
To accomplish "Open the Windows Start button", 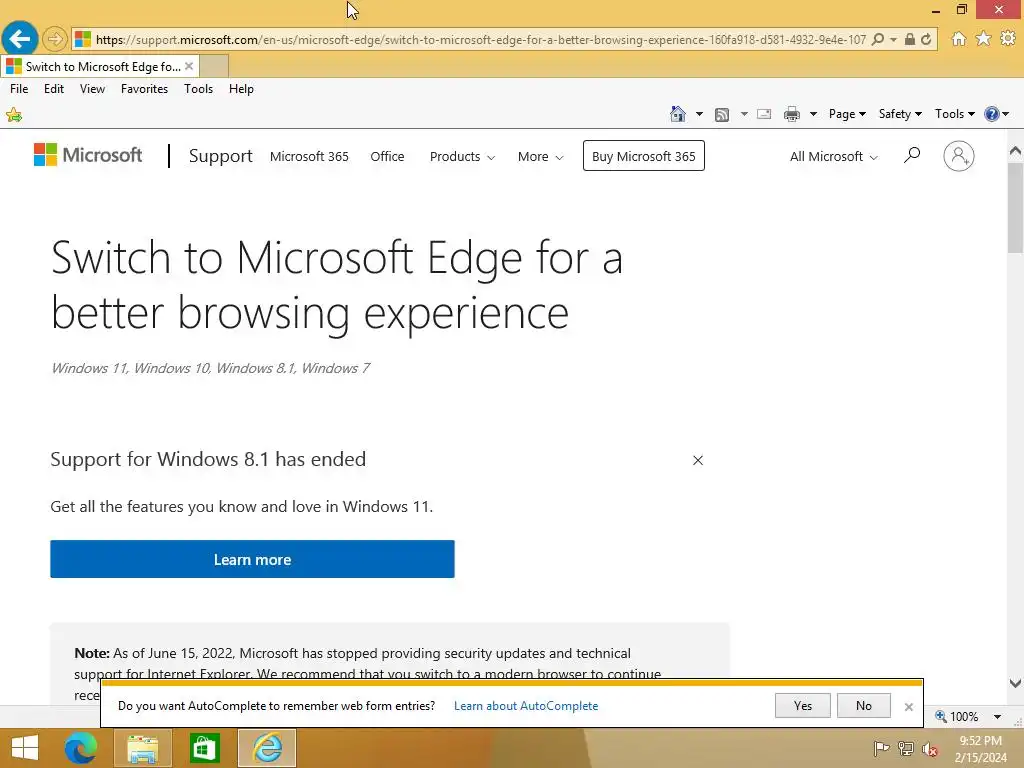I will (x=25, y=748).
